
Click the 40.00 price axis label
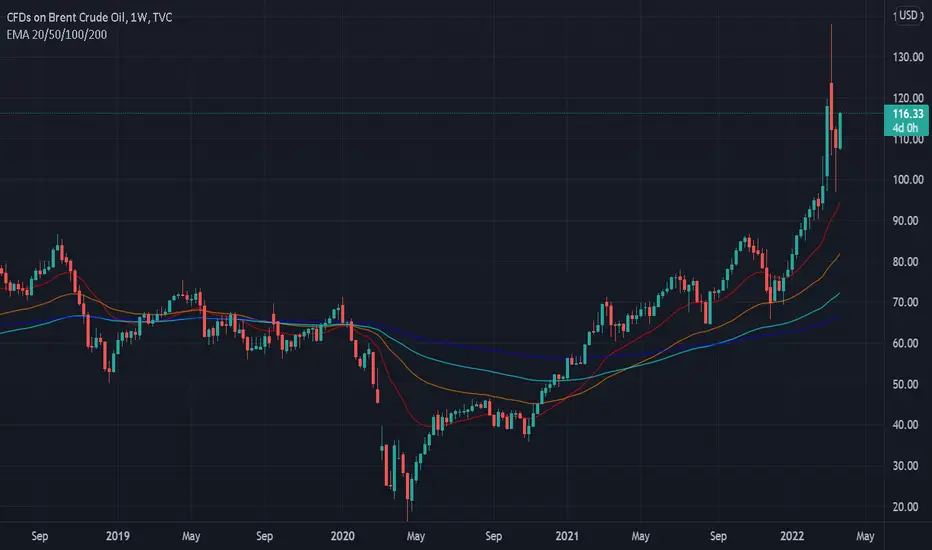(905, 425)
